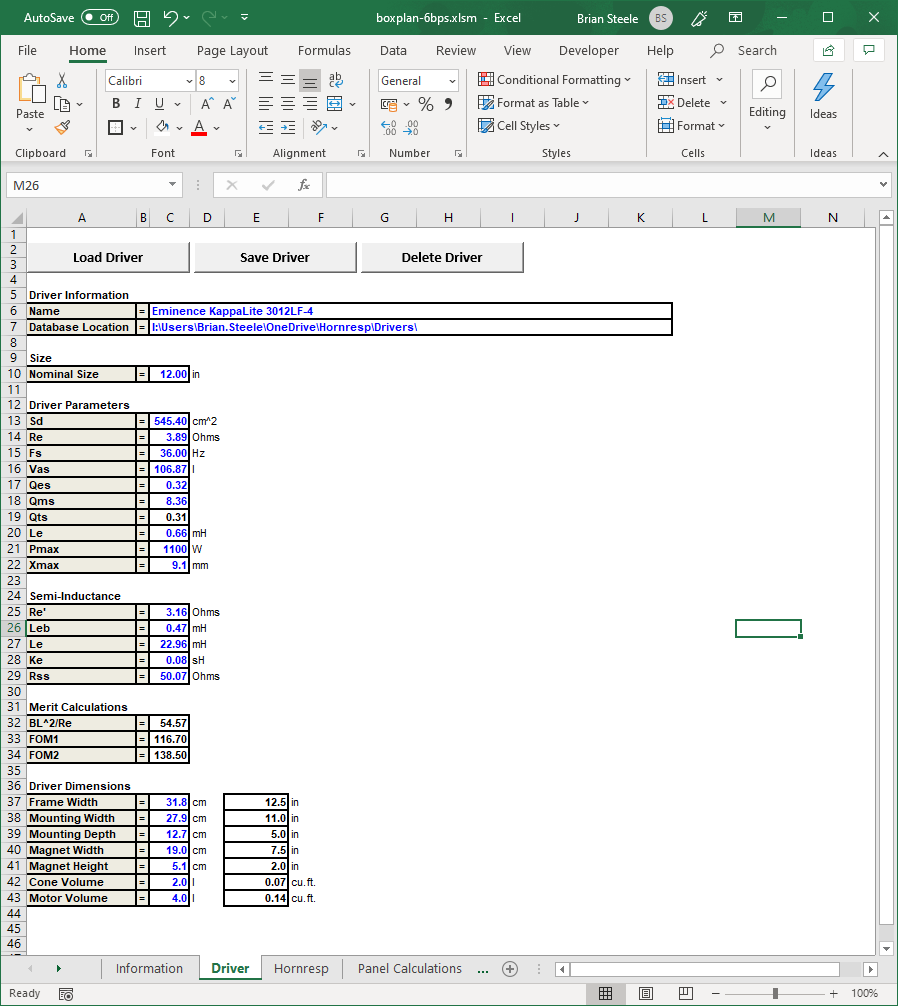This screenshot has height=1006, width=898.
Task: Click the Align Left icon
Action: (266, 104)
